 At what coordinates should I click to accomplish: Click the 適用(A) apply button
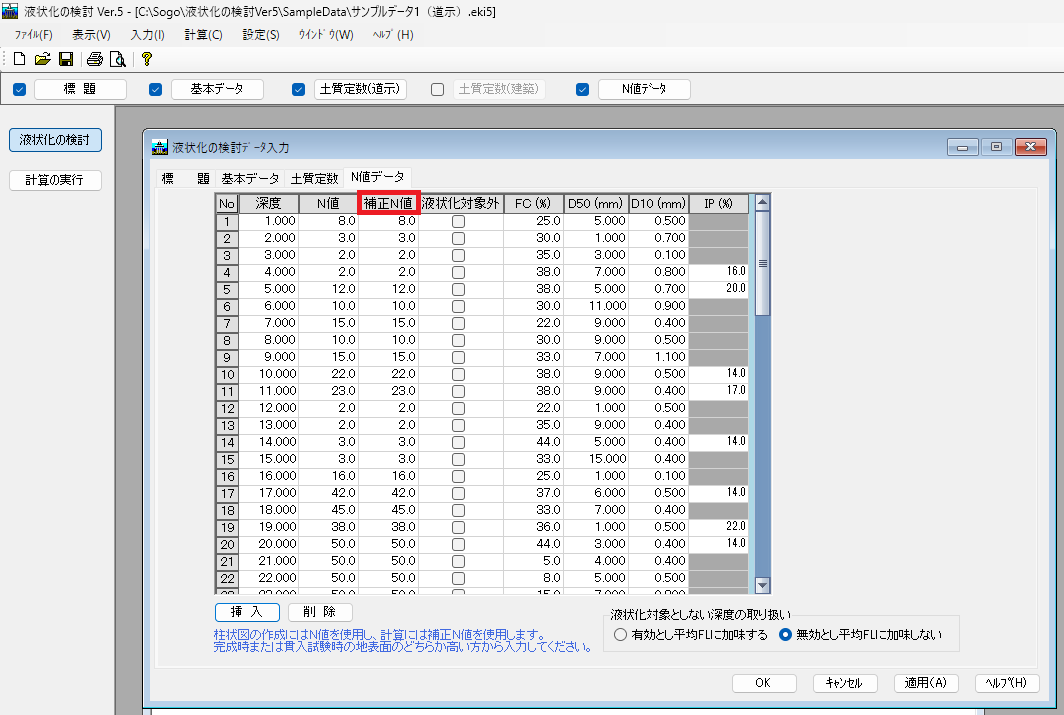[x=926, y=683]
